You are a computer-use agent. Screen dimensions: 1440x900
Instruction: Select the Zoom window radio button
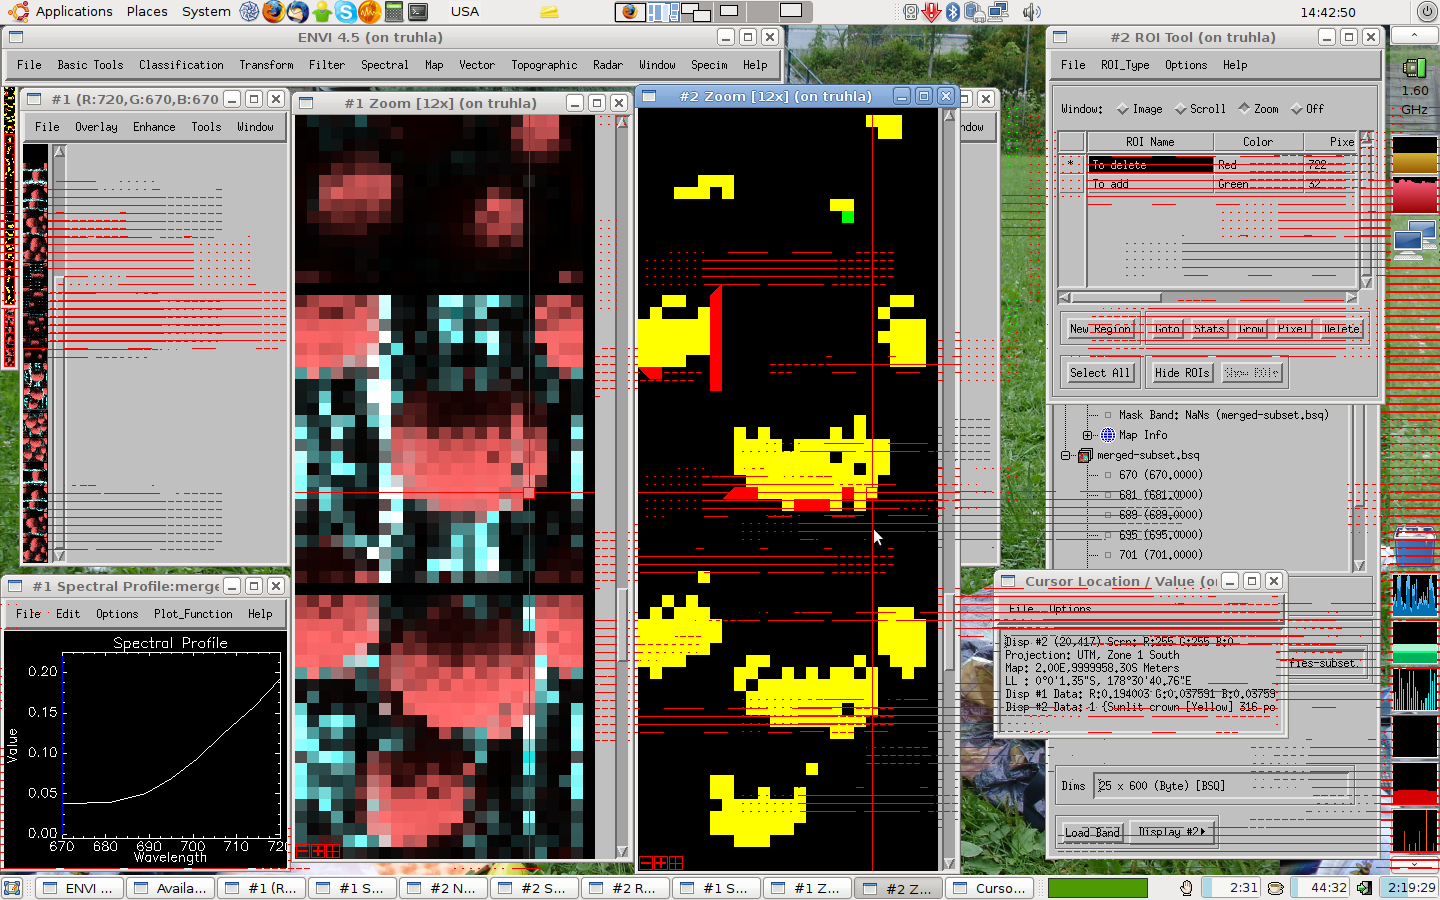pyautogui.click(x=1244, y=108)
